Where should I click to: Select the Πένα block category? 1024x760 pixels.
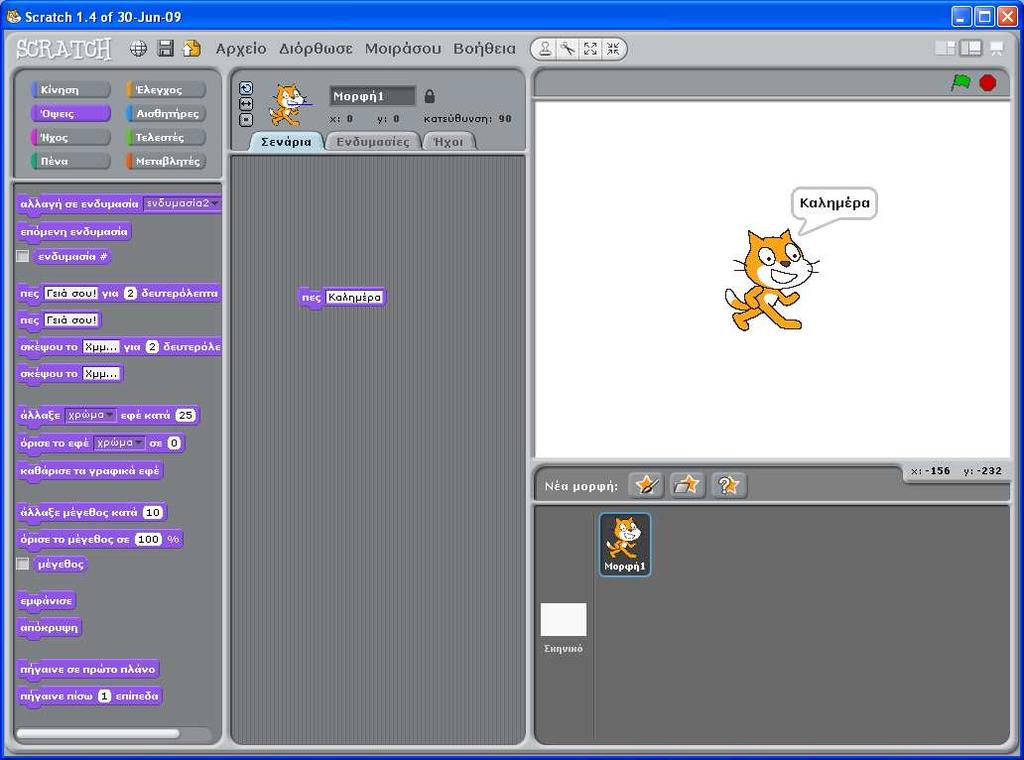click(x=71, y=161)
